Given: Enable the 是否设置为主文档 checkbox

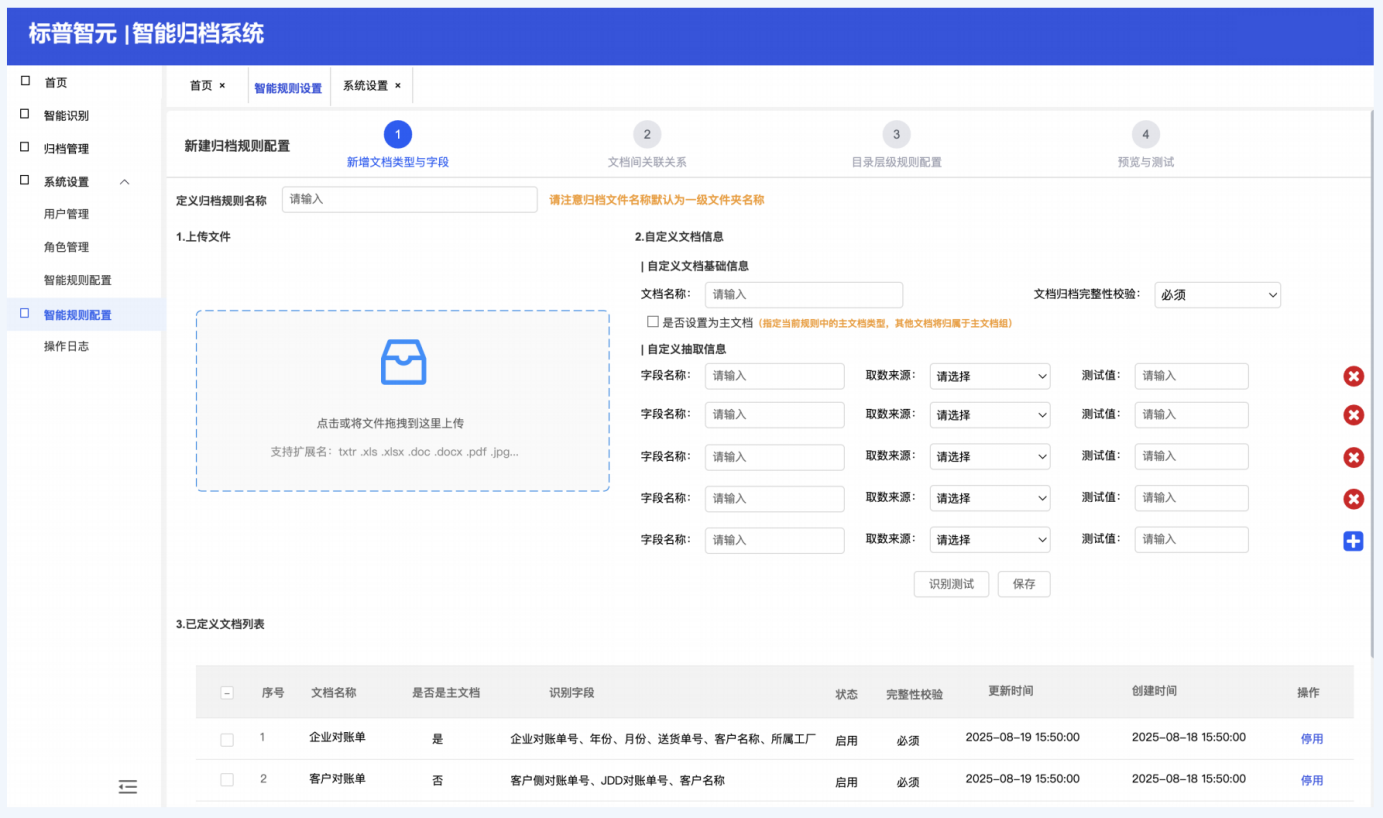Looking at the screenshot, I should (x=653, y=322).
